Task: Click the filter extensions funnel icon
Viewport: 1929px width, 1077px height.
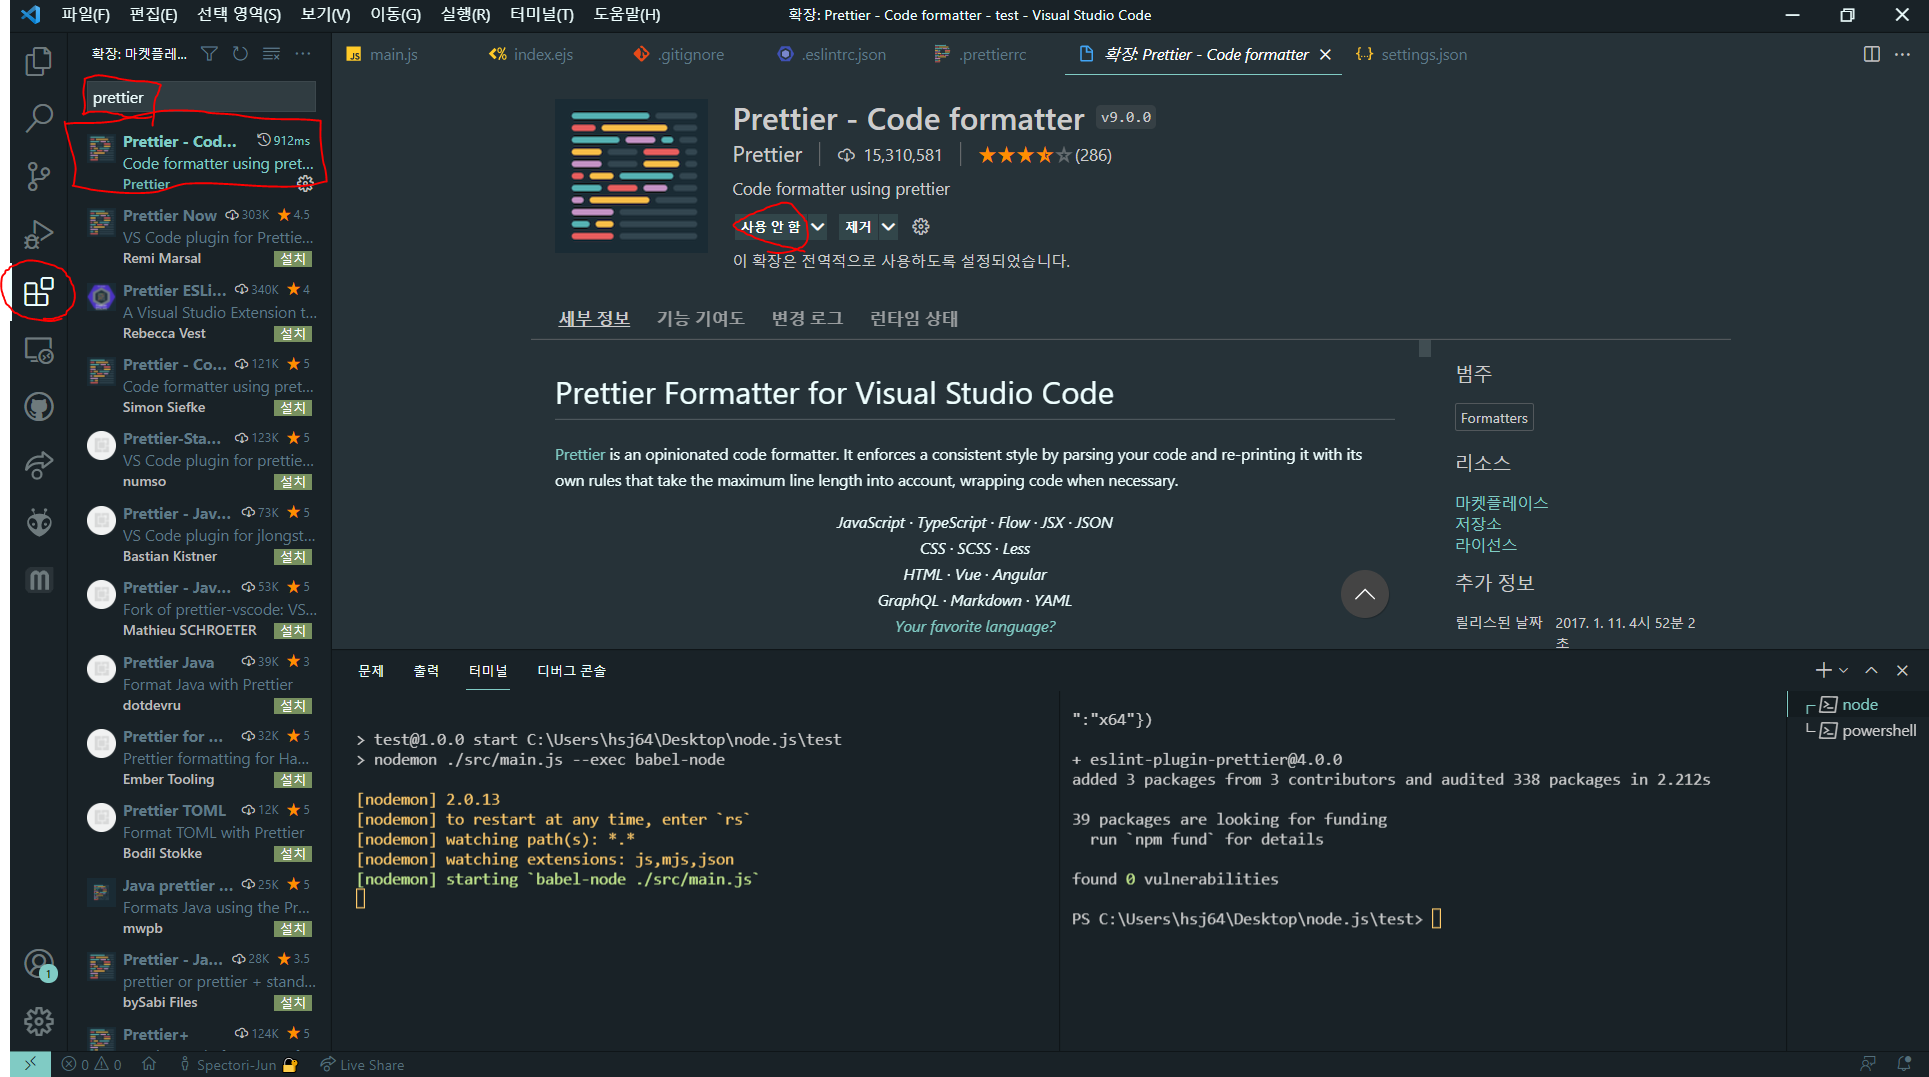Action: (x=209, y=54)
